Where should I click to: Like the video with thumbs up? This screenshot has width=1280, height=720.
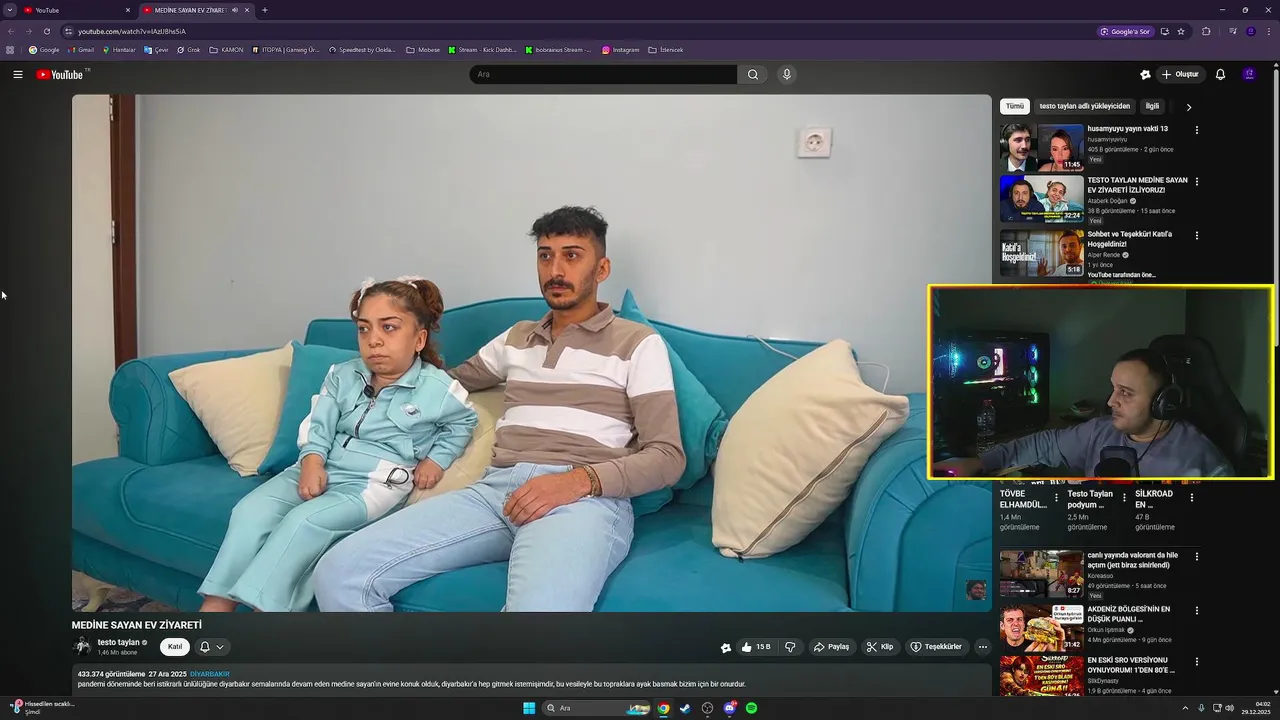pyautogui.click(x=755, y=647)
